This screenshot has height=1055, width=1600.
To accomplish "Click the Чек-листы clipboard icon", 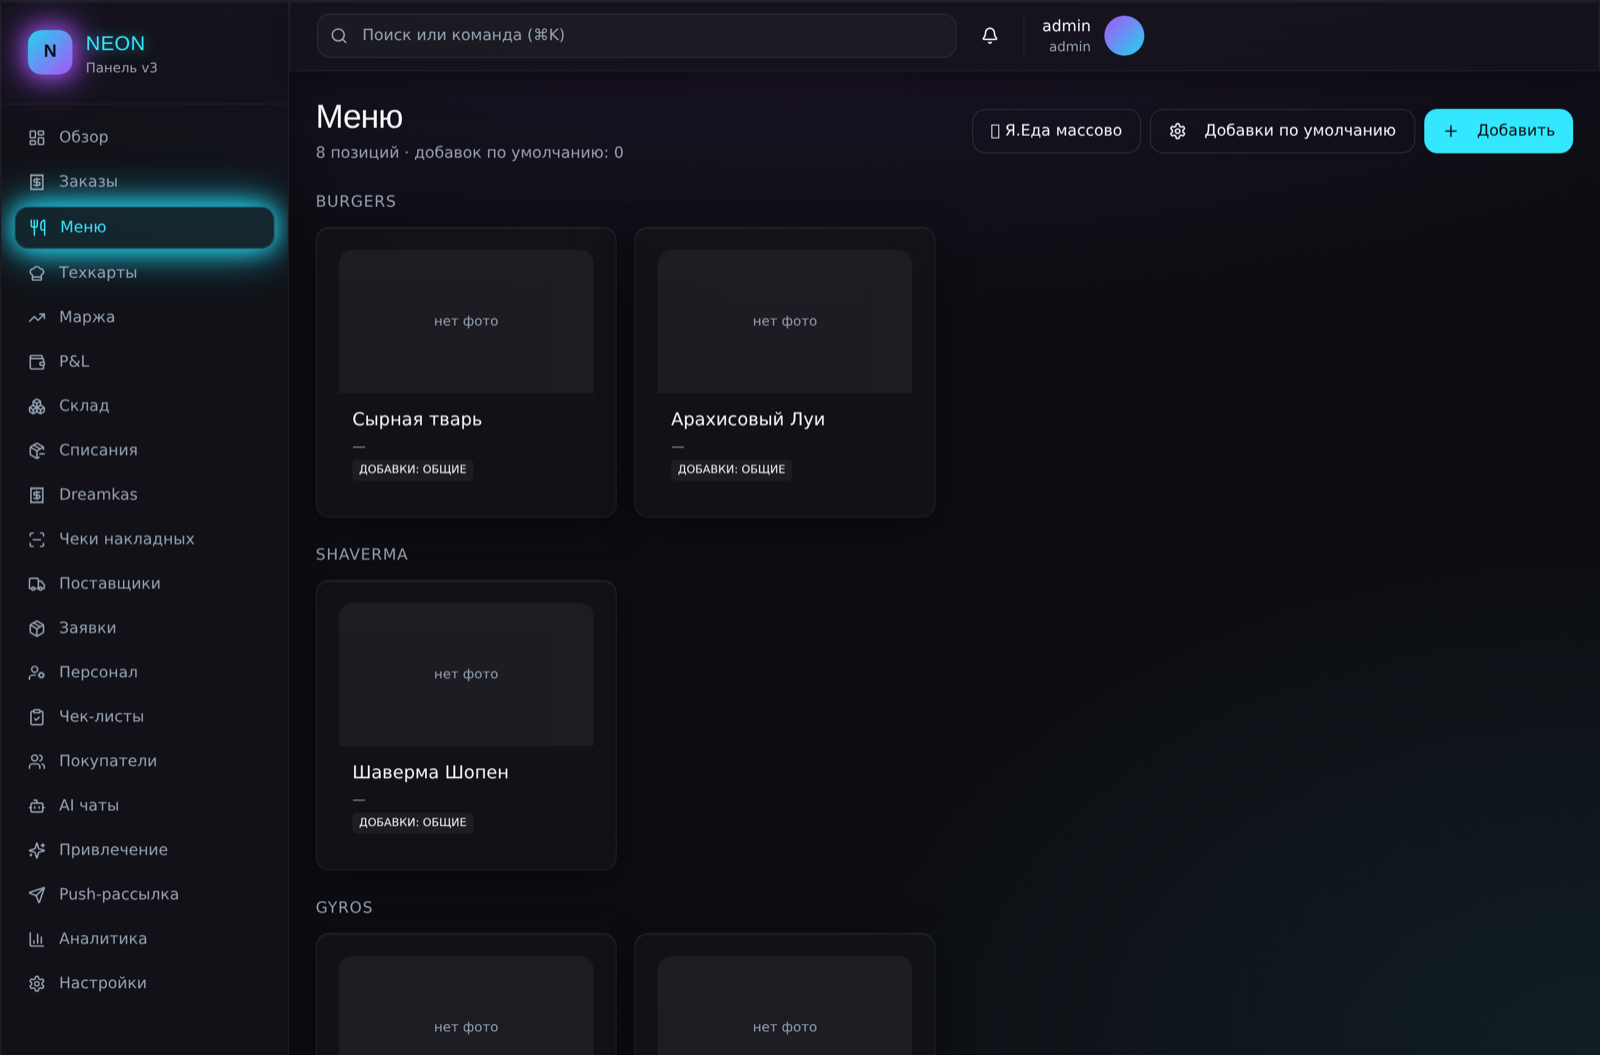I will click(37, 717).
